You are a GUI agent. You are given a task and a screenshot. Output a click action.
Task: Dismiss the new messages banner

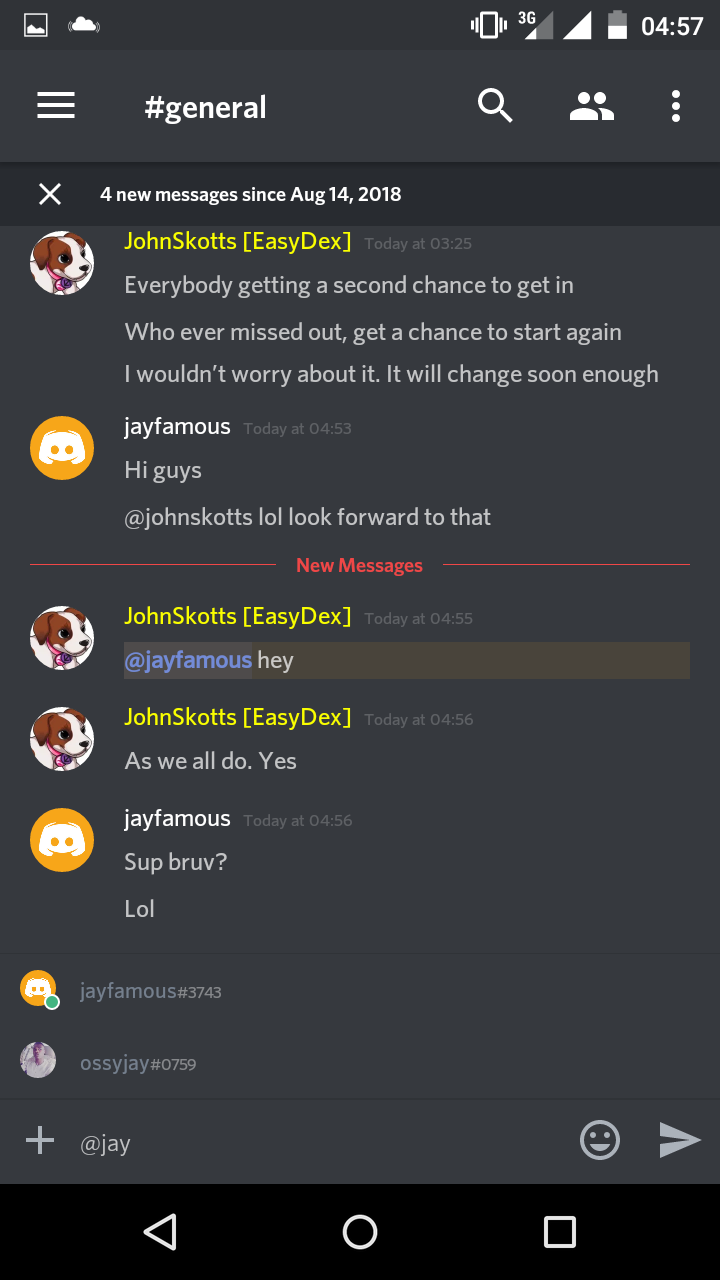50,194
